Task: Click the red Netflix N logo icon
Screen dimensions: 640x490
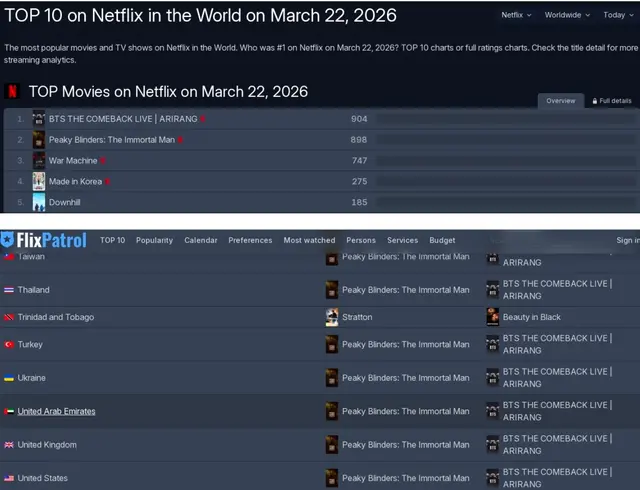Action: (13, 91)
